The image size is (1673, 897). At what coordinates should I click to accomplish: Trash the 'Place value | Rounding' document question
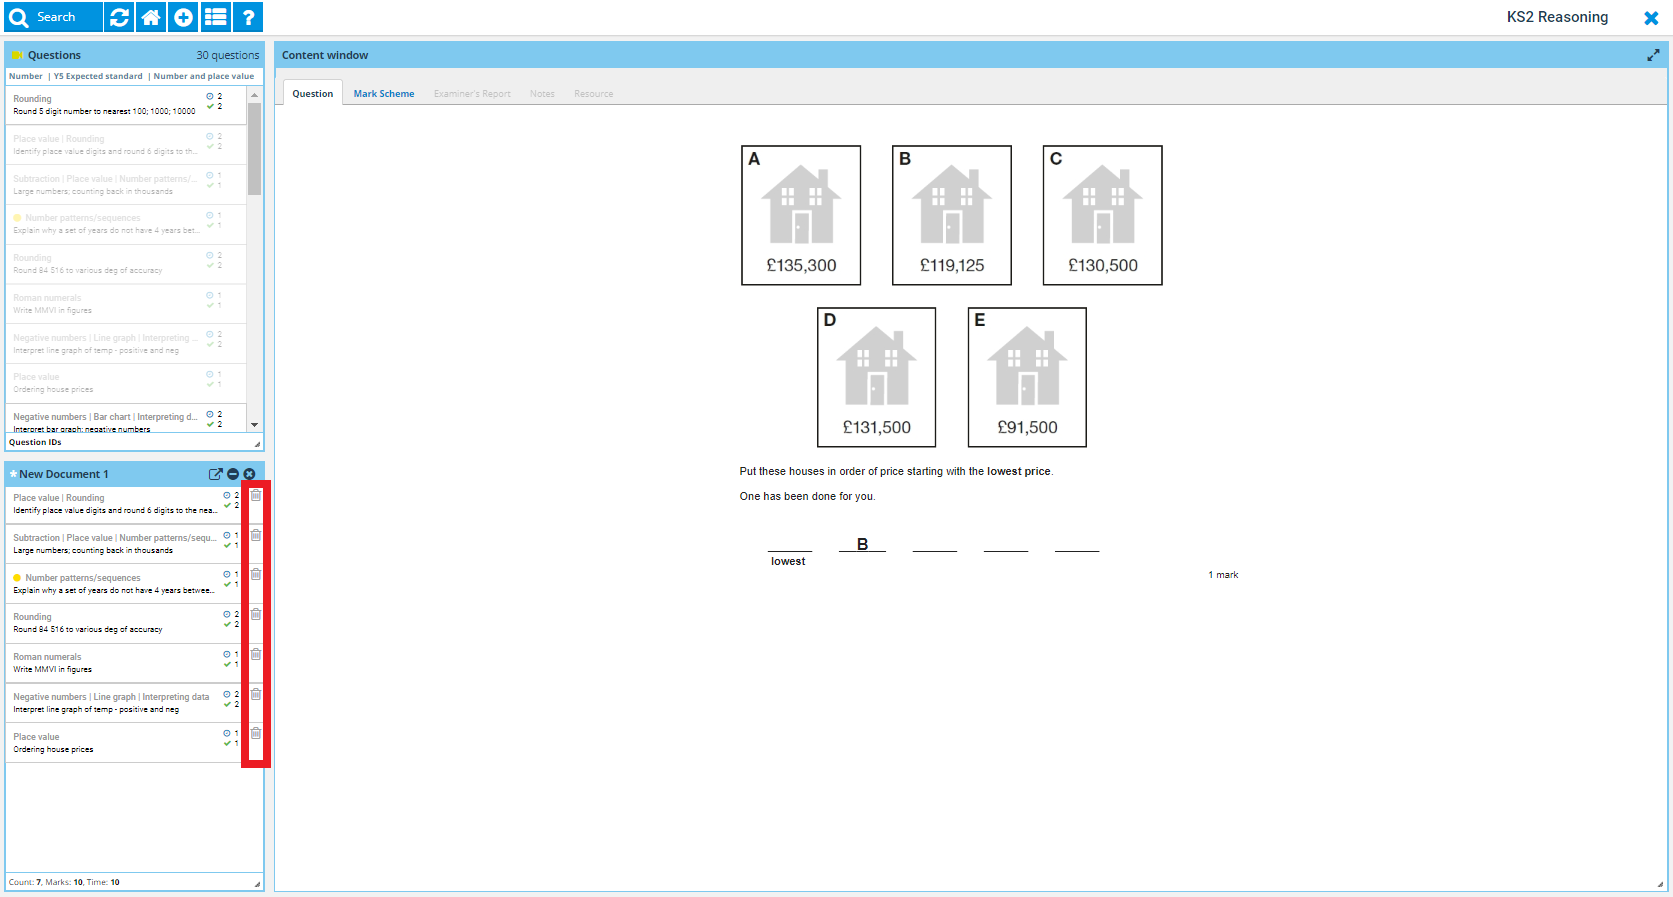256,495
